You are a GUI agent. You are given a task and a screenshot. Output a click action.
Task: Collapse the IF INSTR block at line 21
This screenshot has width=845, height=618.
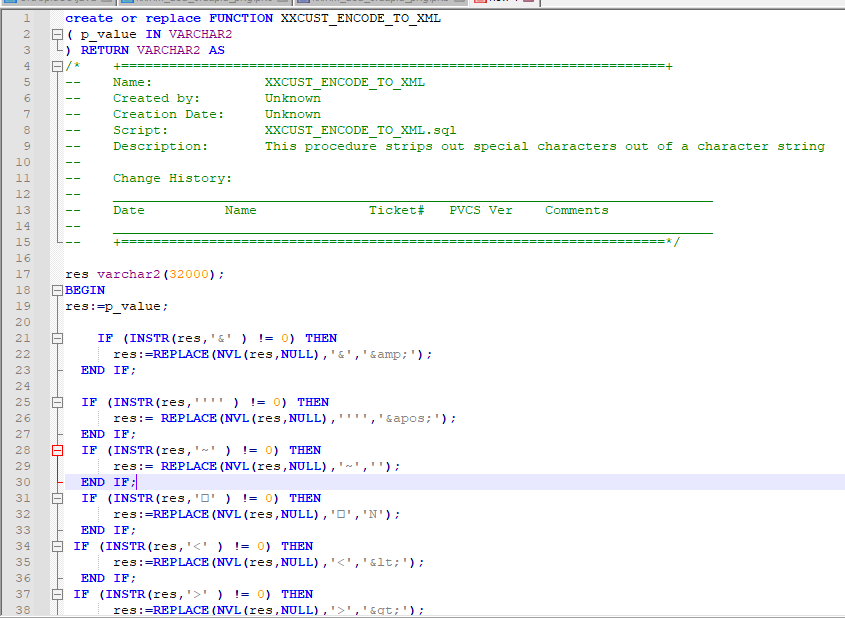tap(57, 338)
